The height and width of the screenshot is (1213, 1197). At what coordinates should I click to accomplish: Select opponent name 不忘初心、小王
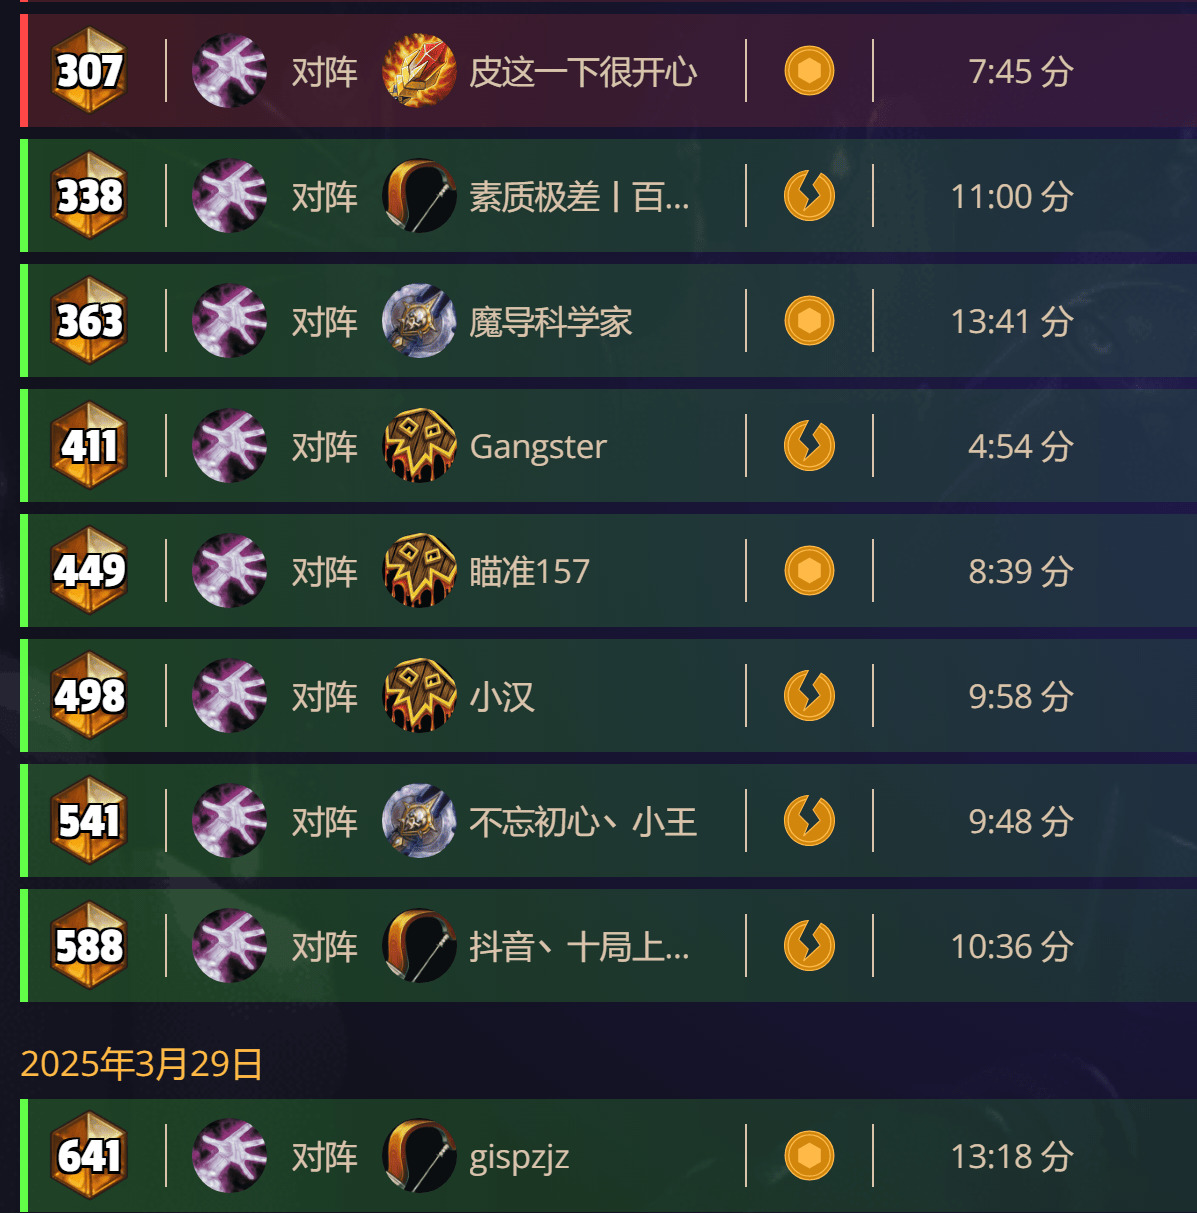point(583,822)
